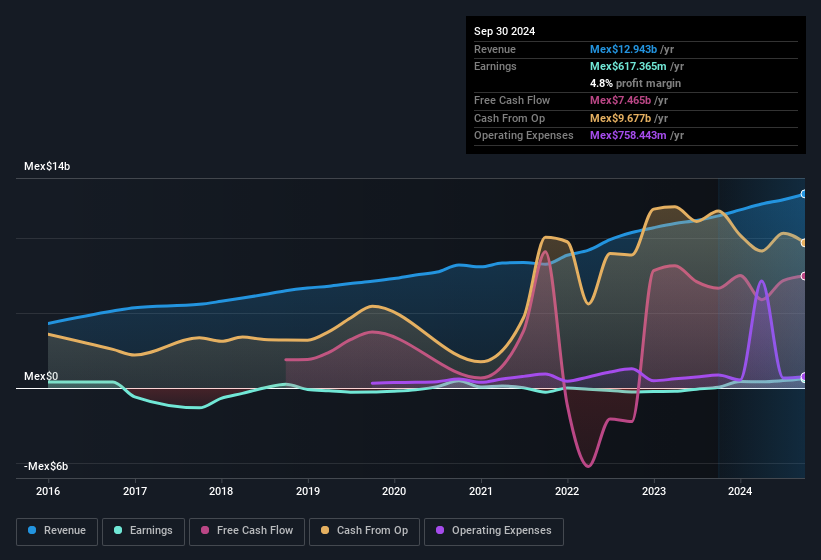Click the purple dot in the Operating Expenses legend
The width and height of the screenshot is (821, 560).
point(440,531)
